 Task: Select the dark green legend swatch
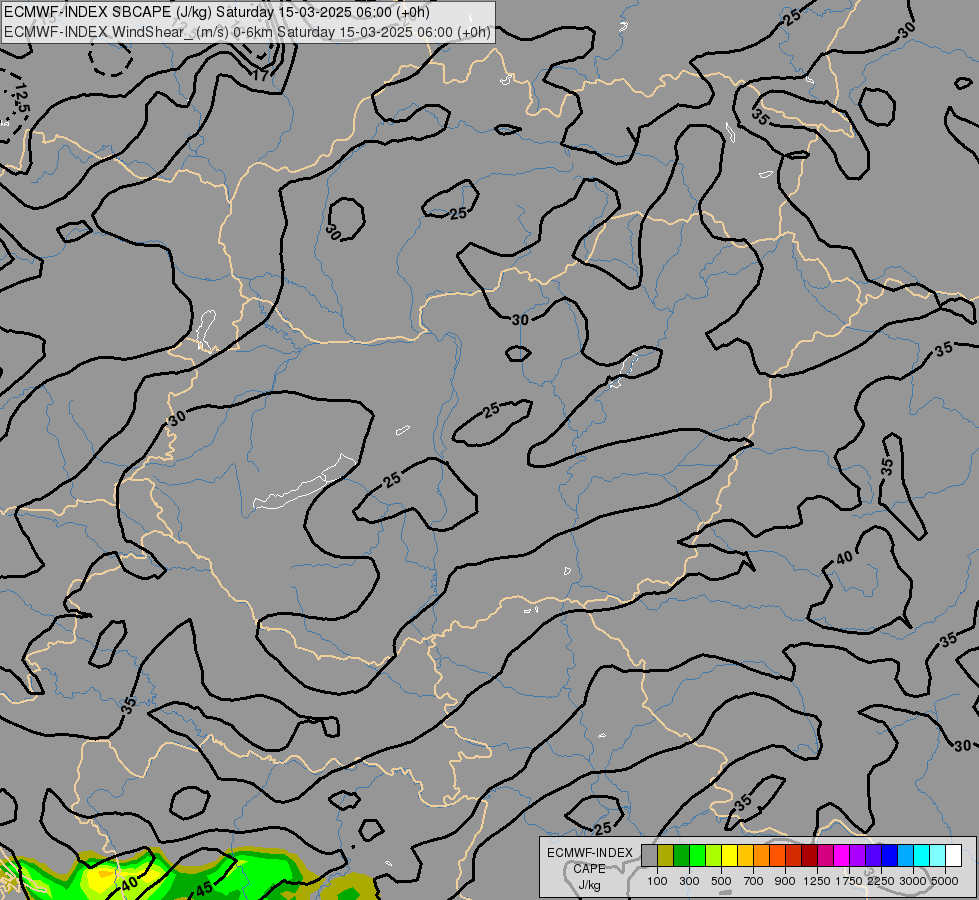[681, 855]
